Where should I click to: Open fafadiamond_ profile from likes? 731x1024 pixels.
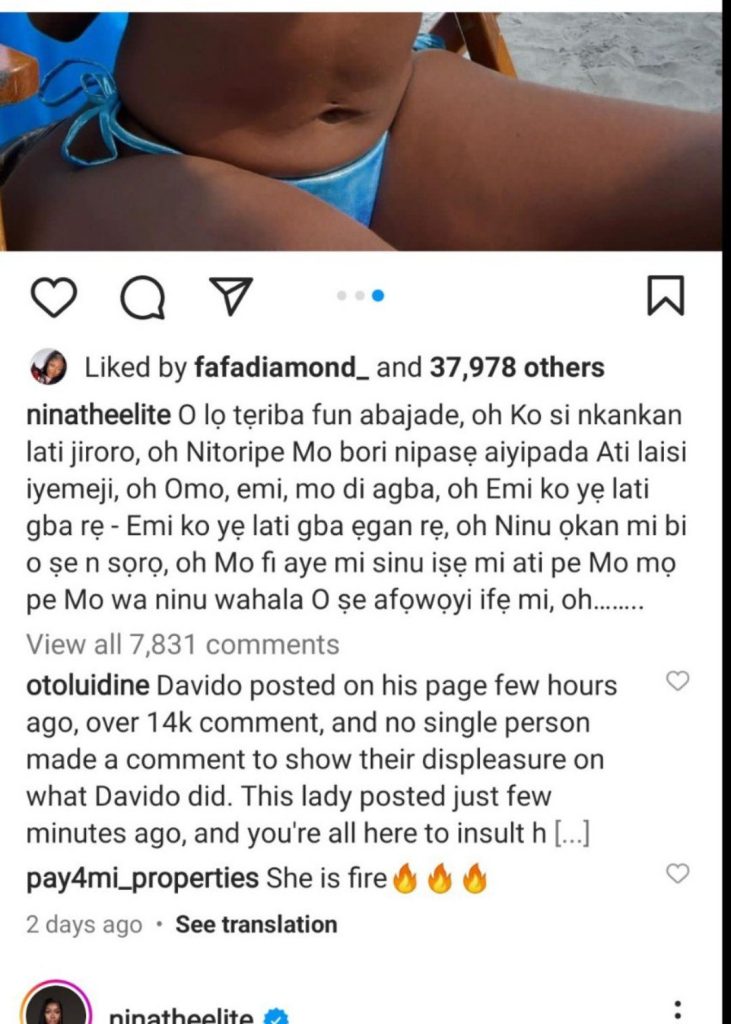(282, 368)
